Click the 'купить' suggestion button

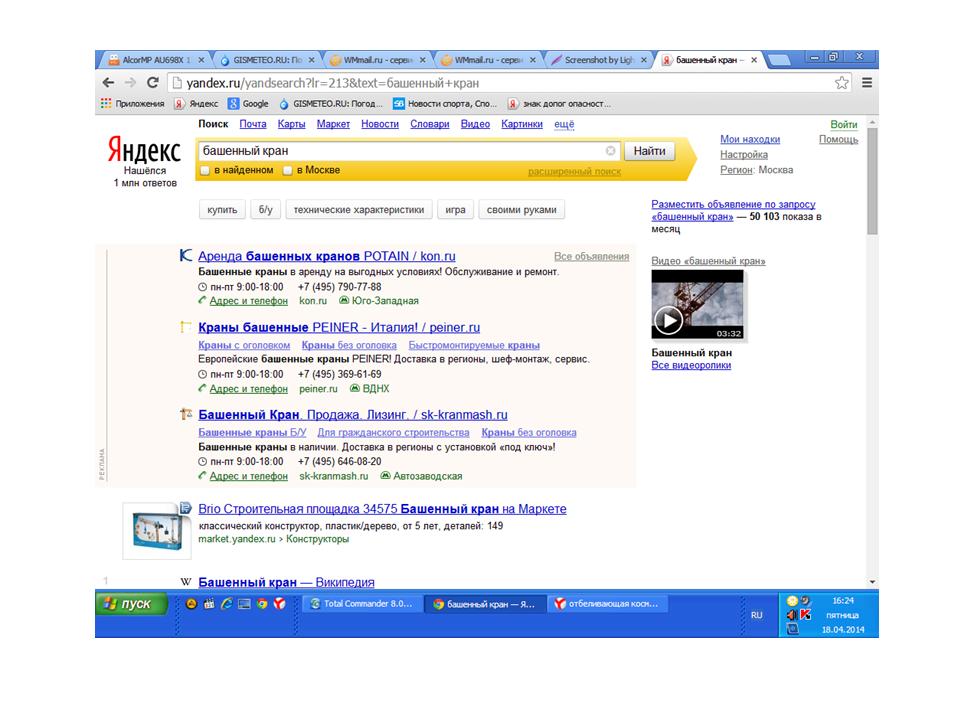[222, 209]
